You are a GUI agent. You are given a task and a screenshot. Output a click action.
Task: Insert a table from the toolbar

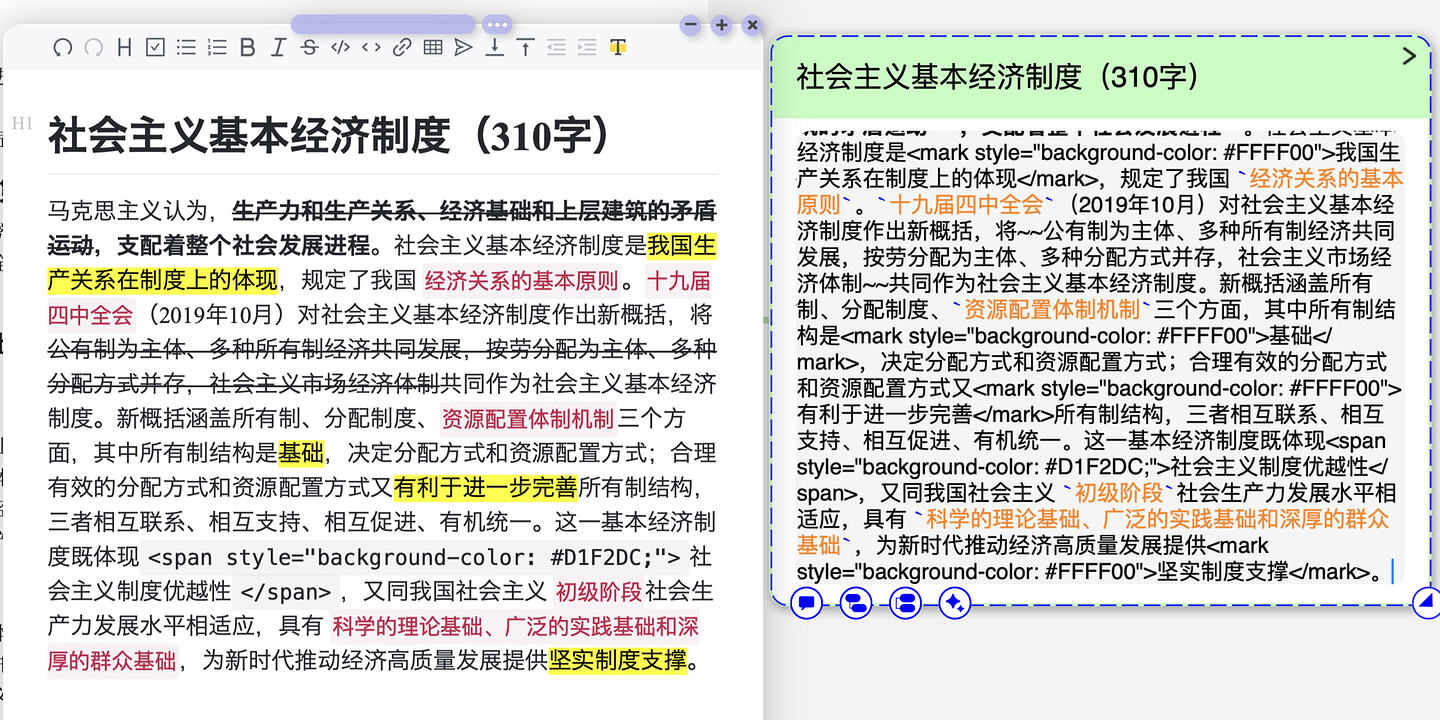click(x=432, y=47)
